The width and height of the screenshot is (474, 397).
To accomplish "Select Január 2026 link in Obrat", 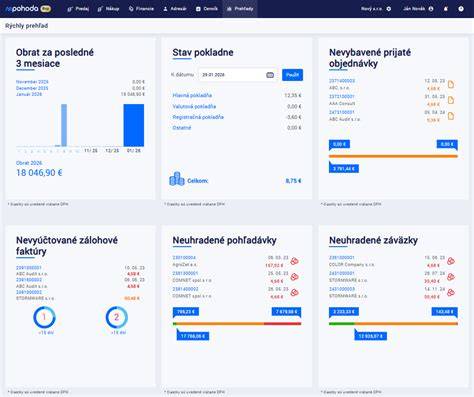I will 29,94.
